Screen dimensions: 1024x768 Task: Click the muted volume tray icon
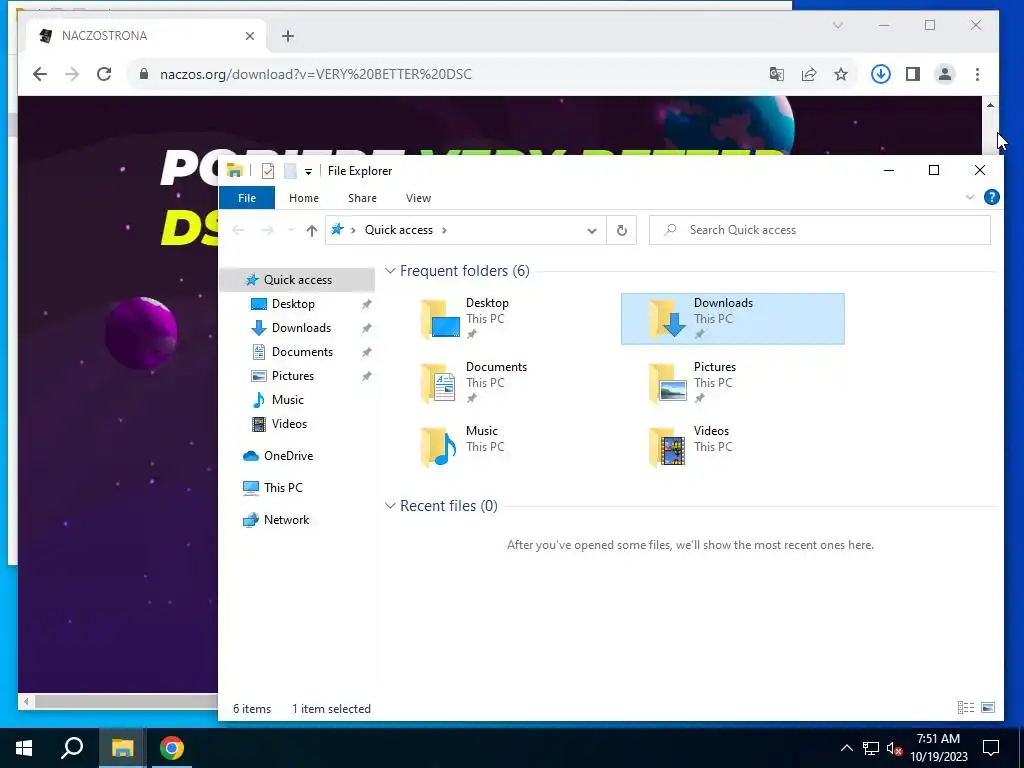point(894,748)
